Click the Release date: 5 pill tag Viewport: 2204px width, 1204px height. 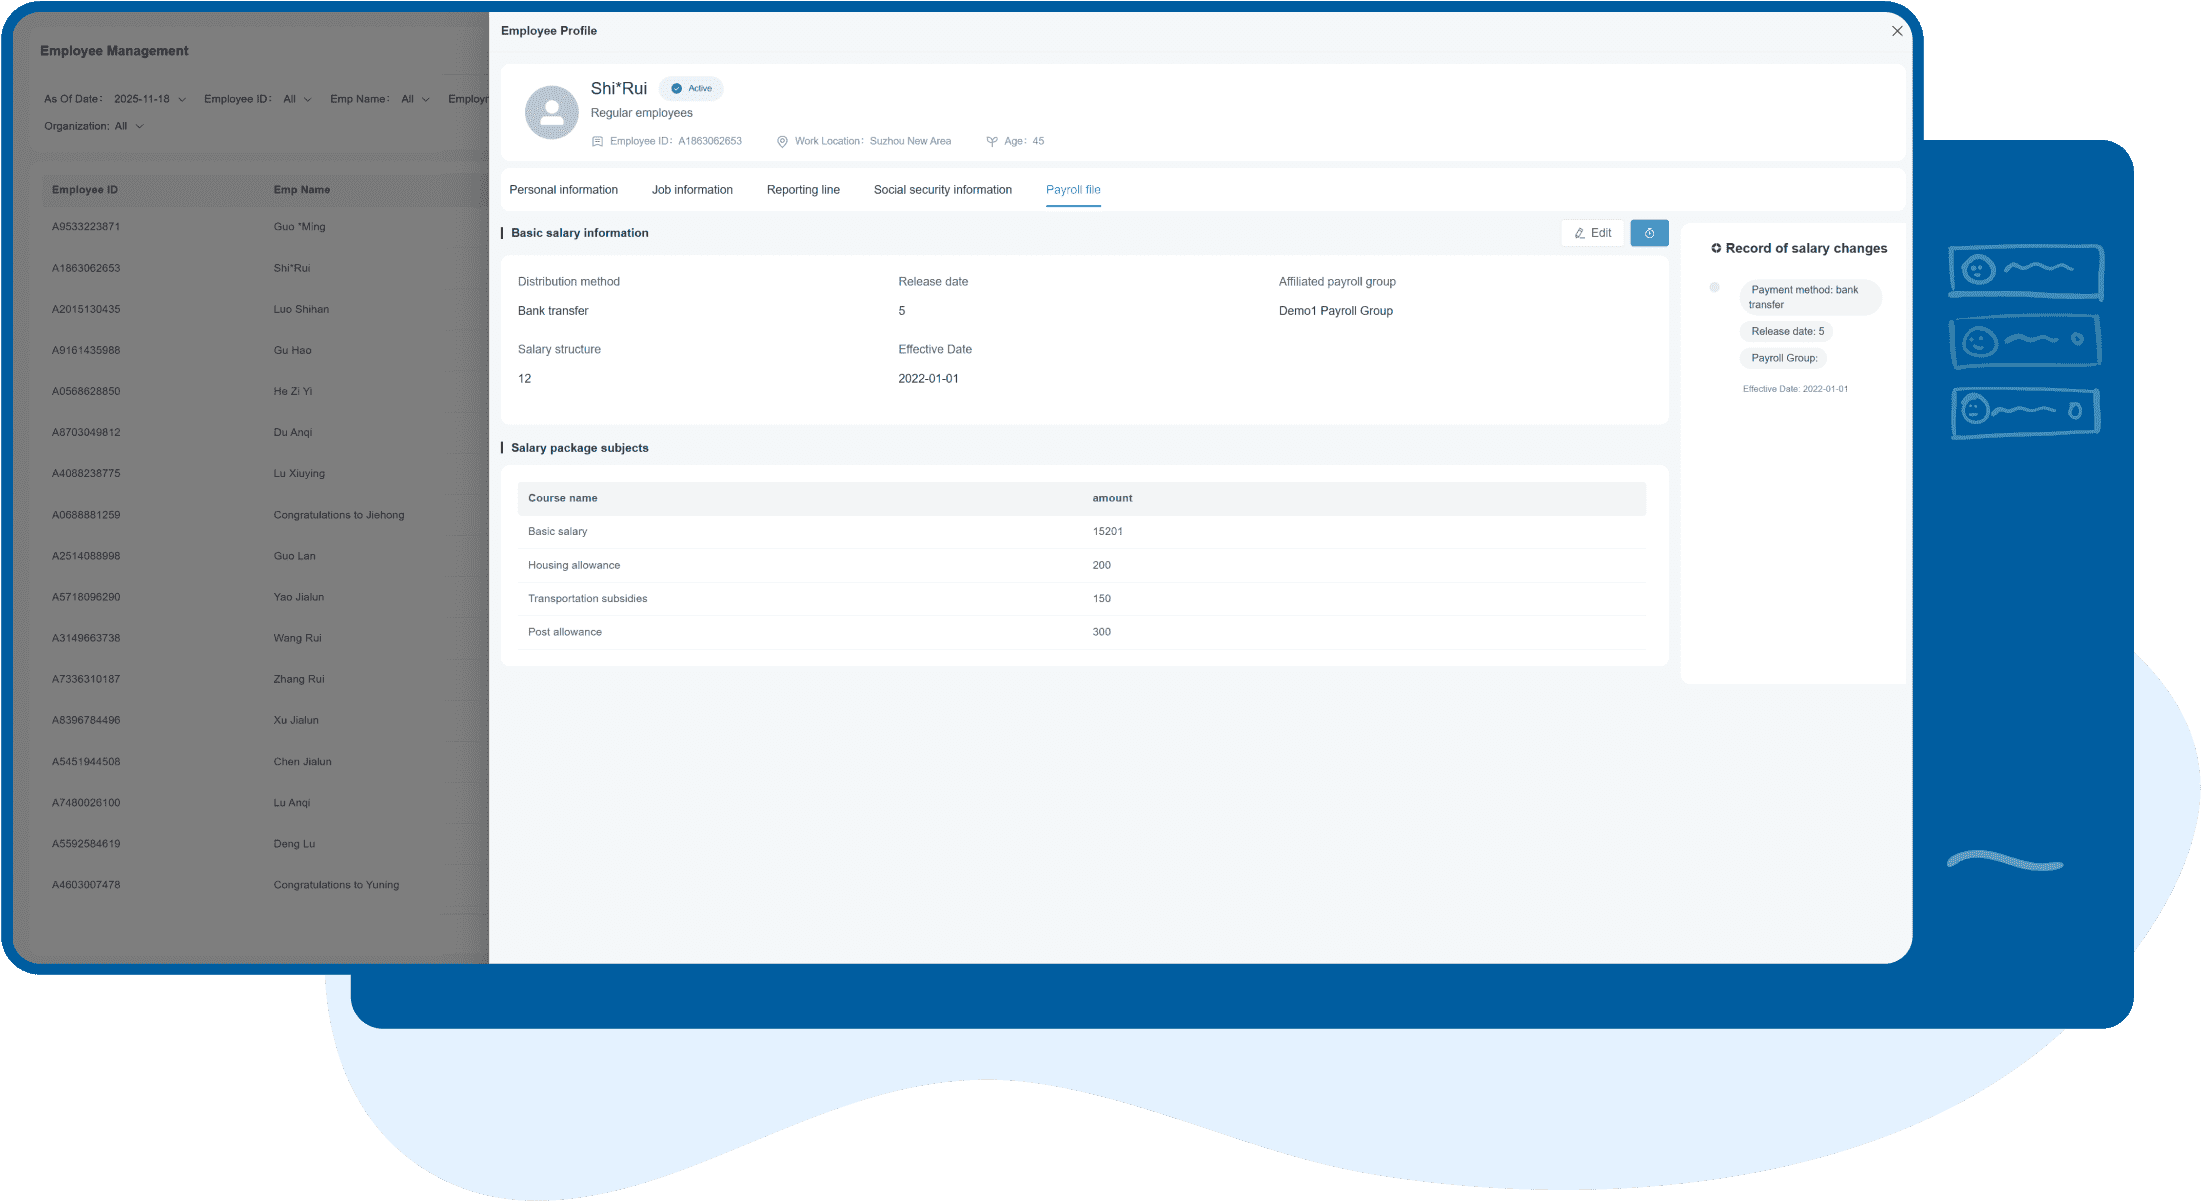click(x=1786, y=331)
